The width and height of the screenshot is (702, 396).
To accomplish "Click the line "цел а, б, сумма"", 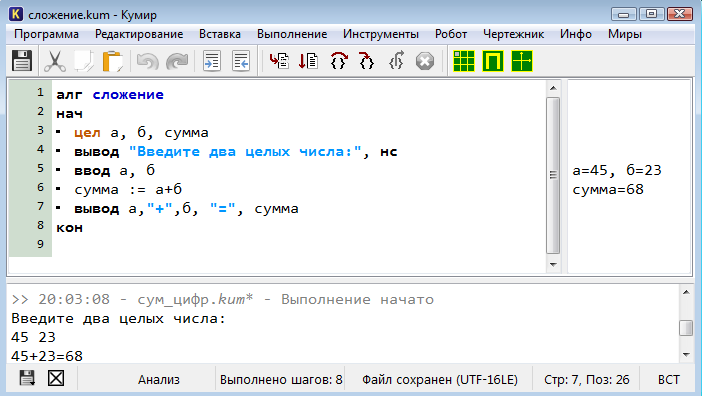I will (x=141, y=133).
